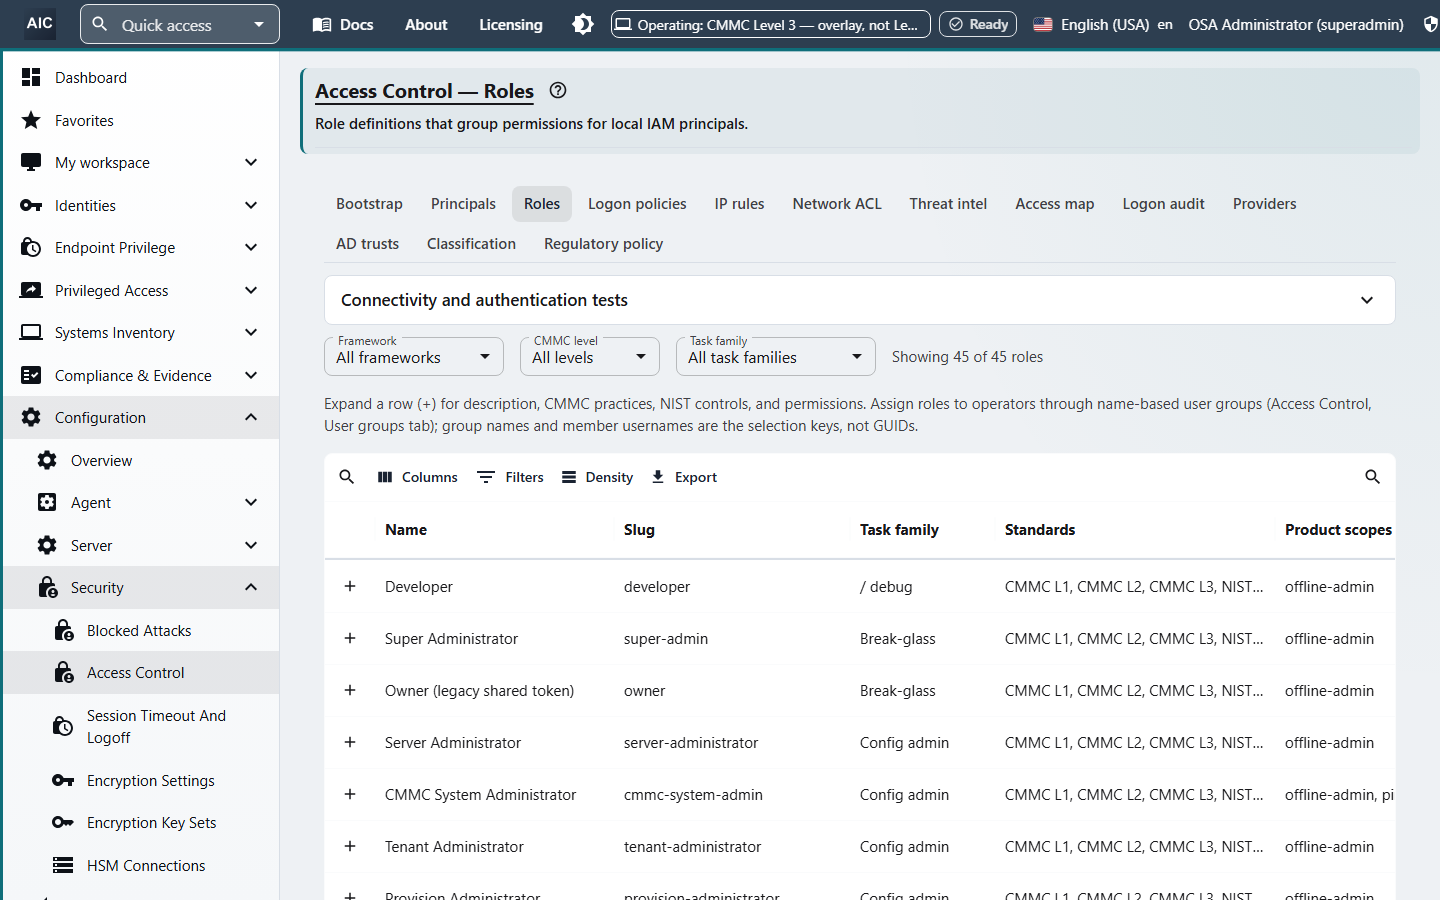The height and width of the screenshot is (900, 1440).
Task: Change table Density setting
Action: (x=597, y=477)
